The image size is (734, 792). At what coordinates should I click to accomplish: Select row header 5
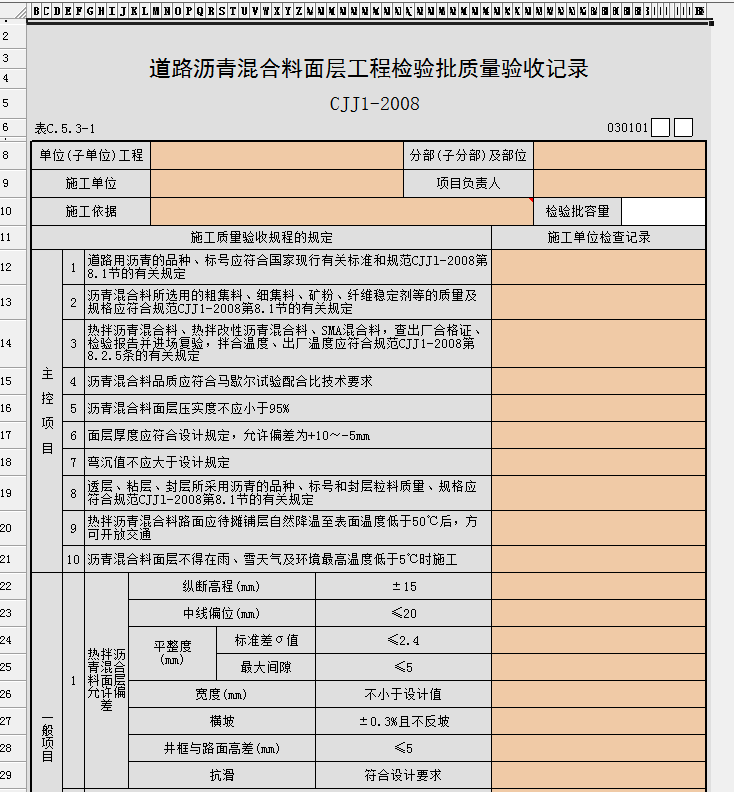[x=13, y=103]
